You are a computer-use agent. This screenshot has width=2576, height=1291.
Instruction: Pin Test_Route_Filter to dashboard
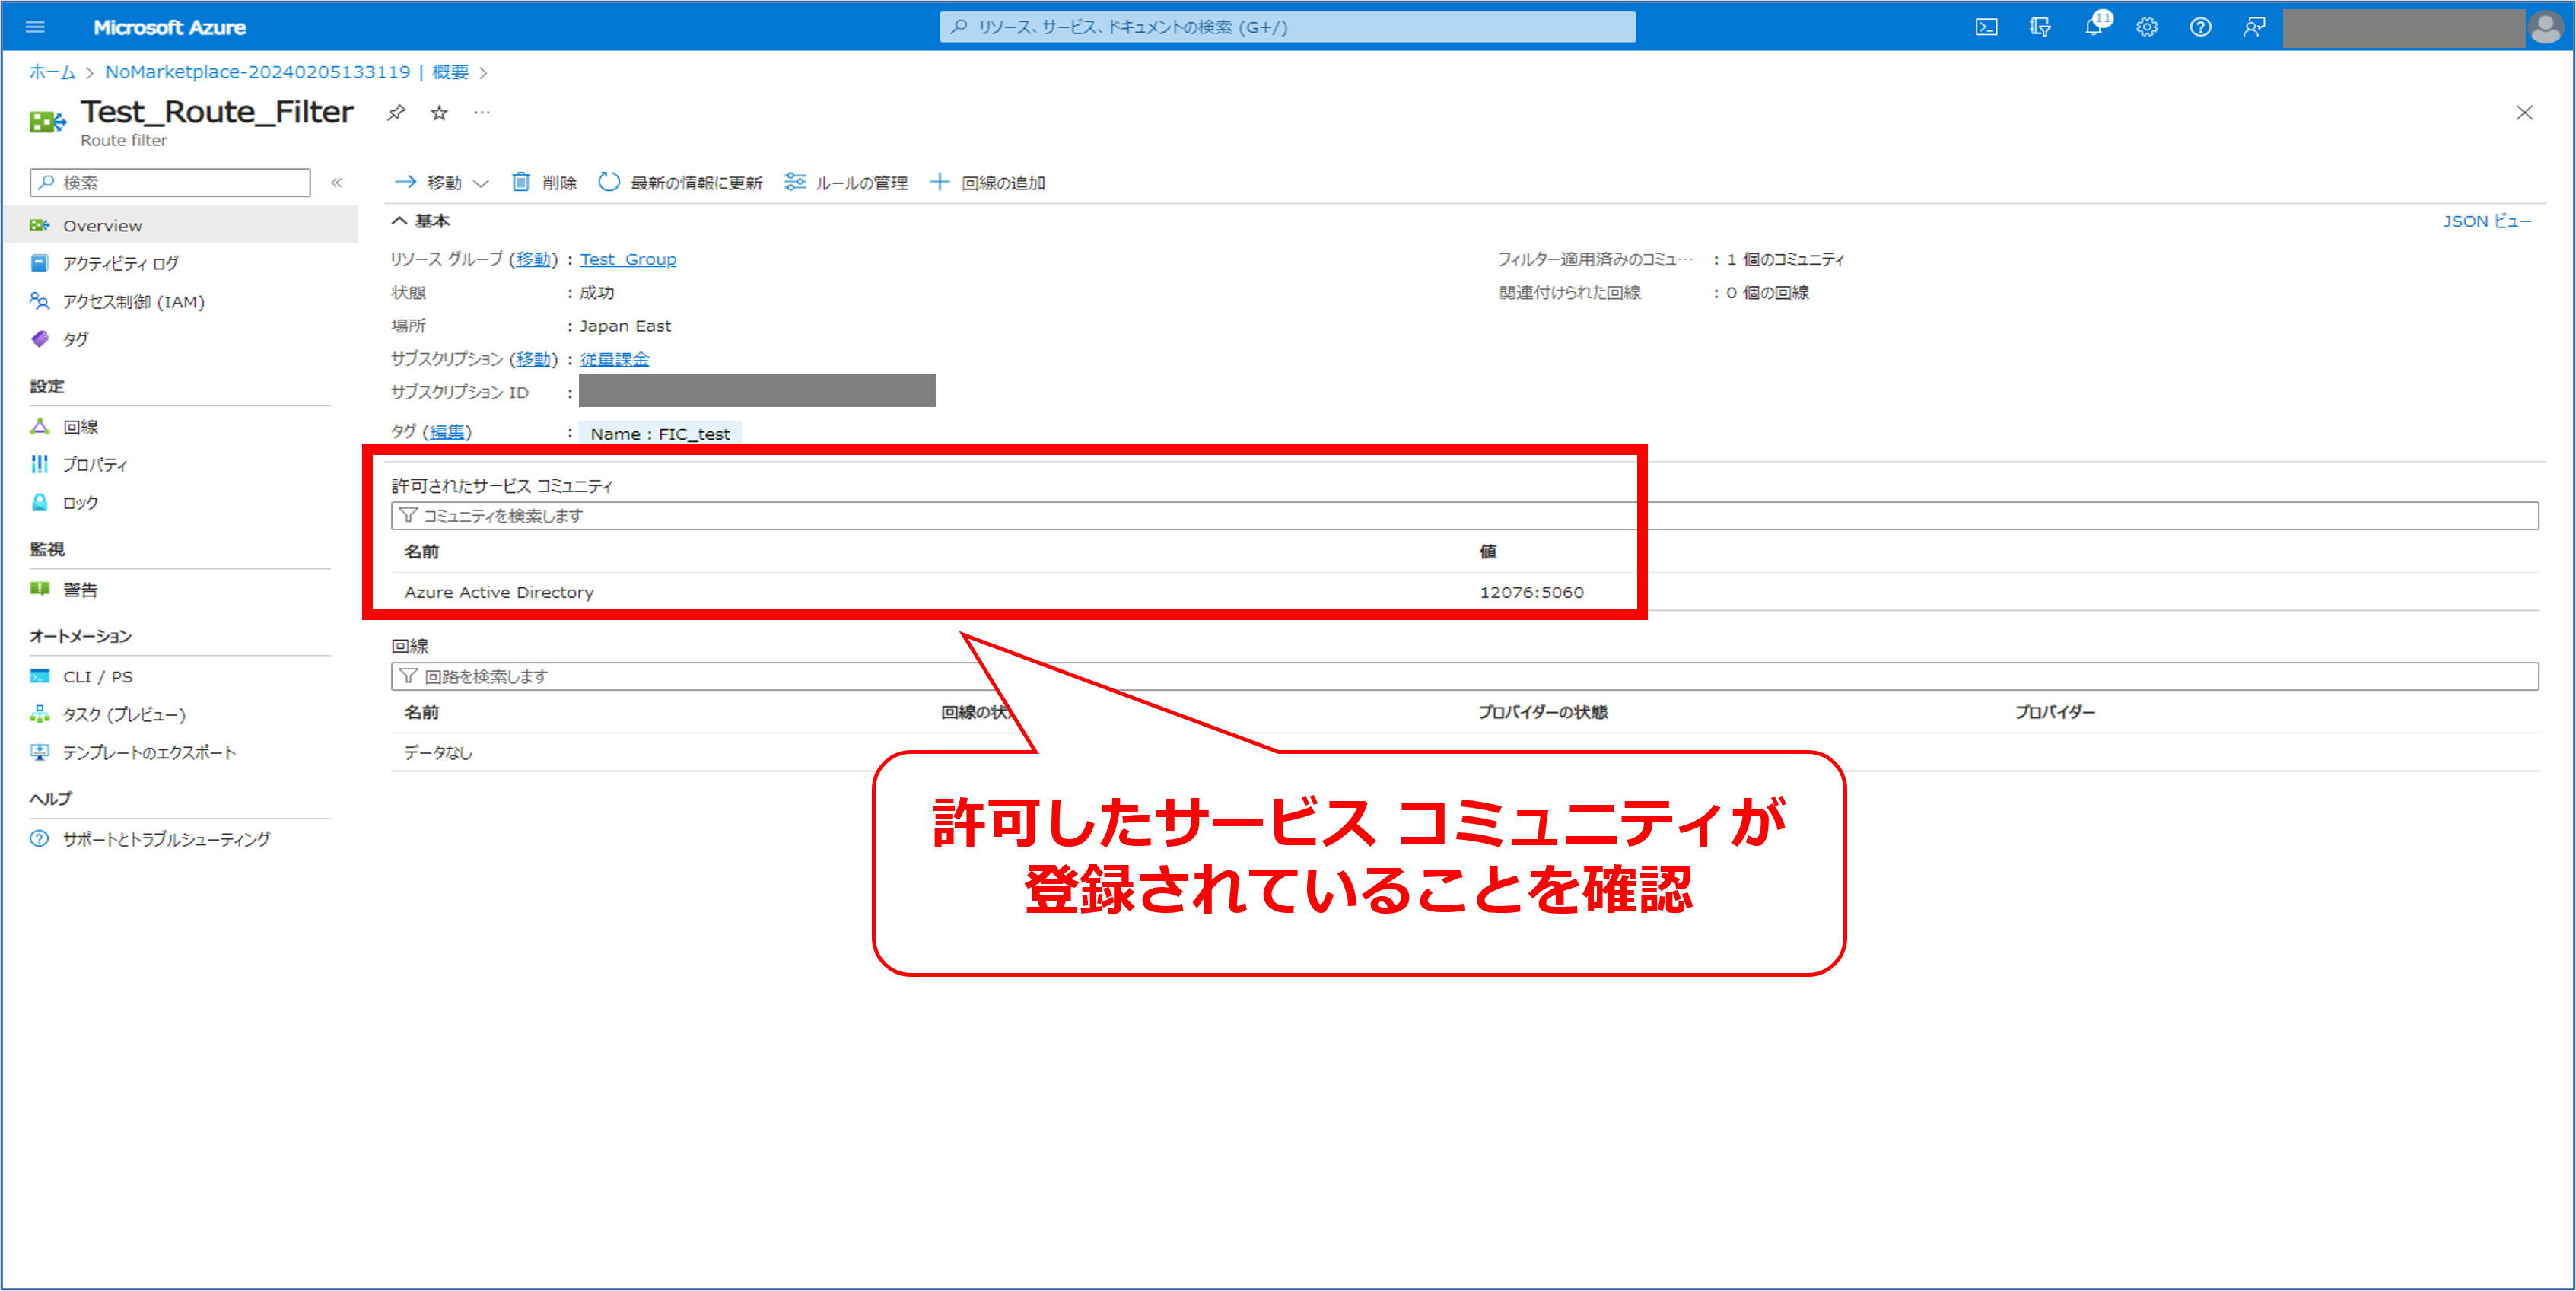(396, 112)
